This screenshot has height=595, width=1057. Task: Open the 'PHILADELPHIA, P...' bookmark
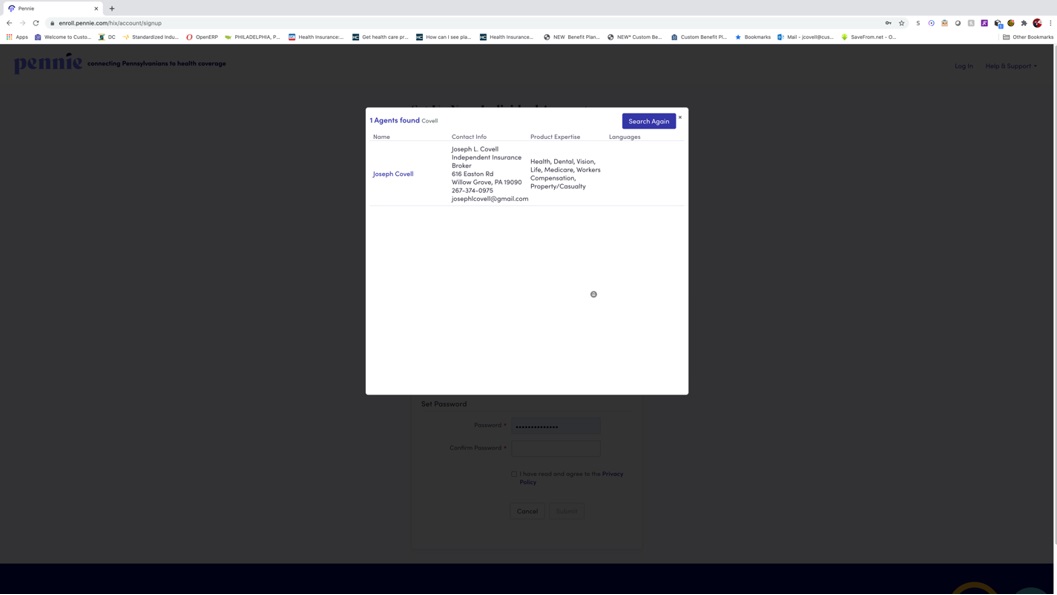click(x=252, y=37)
